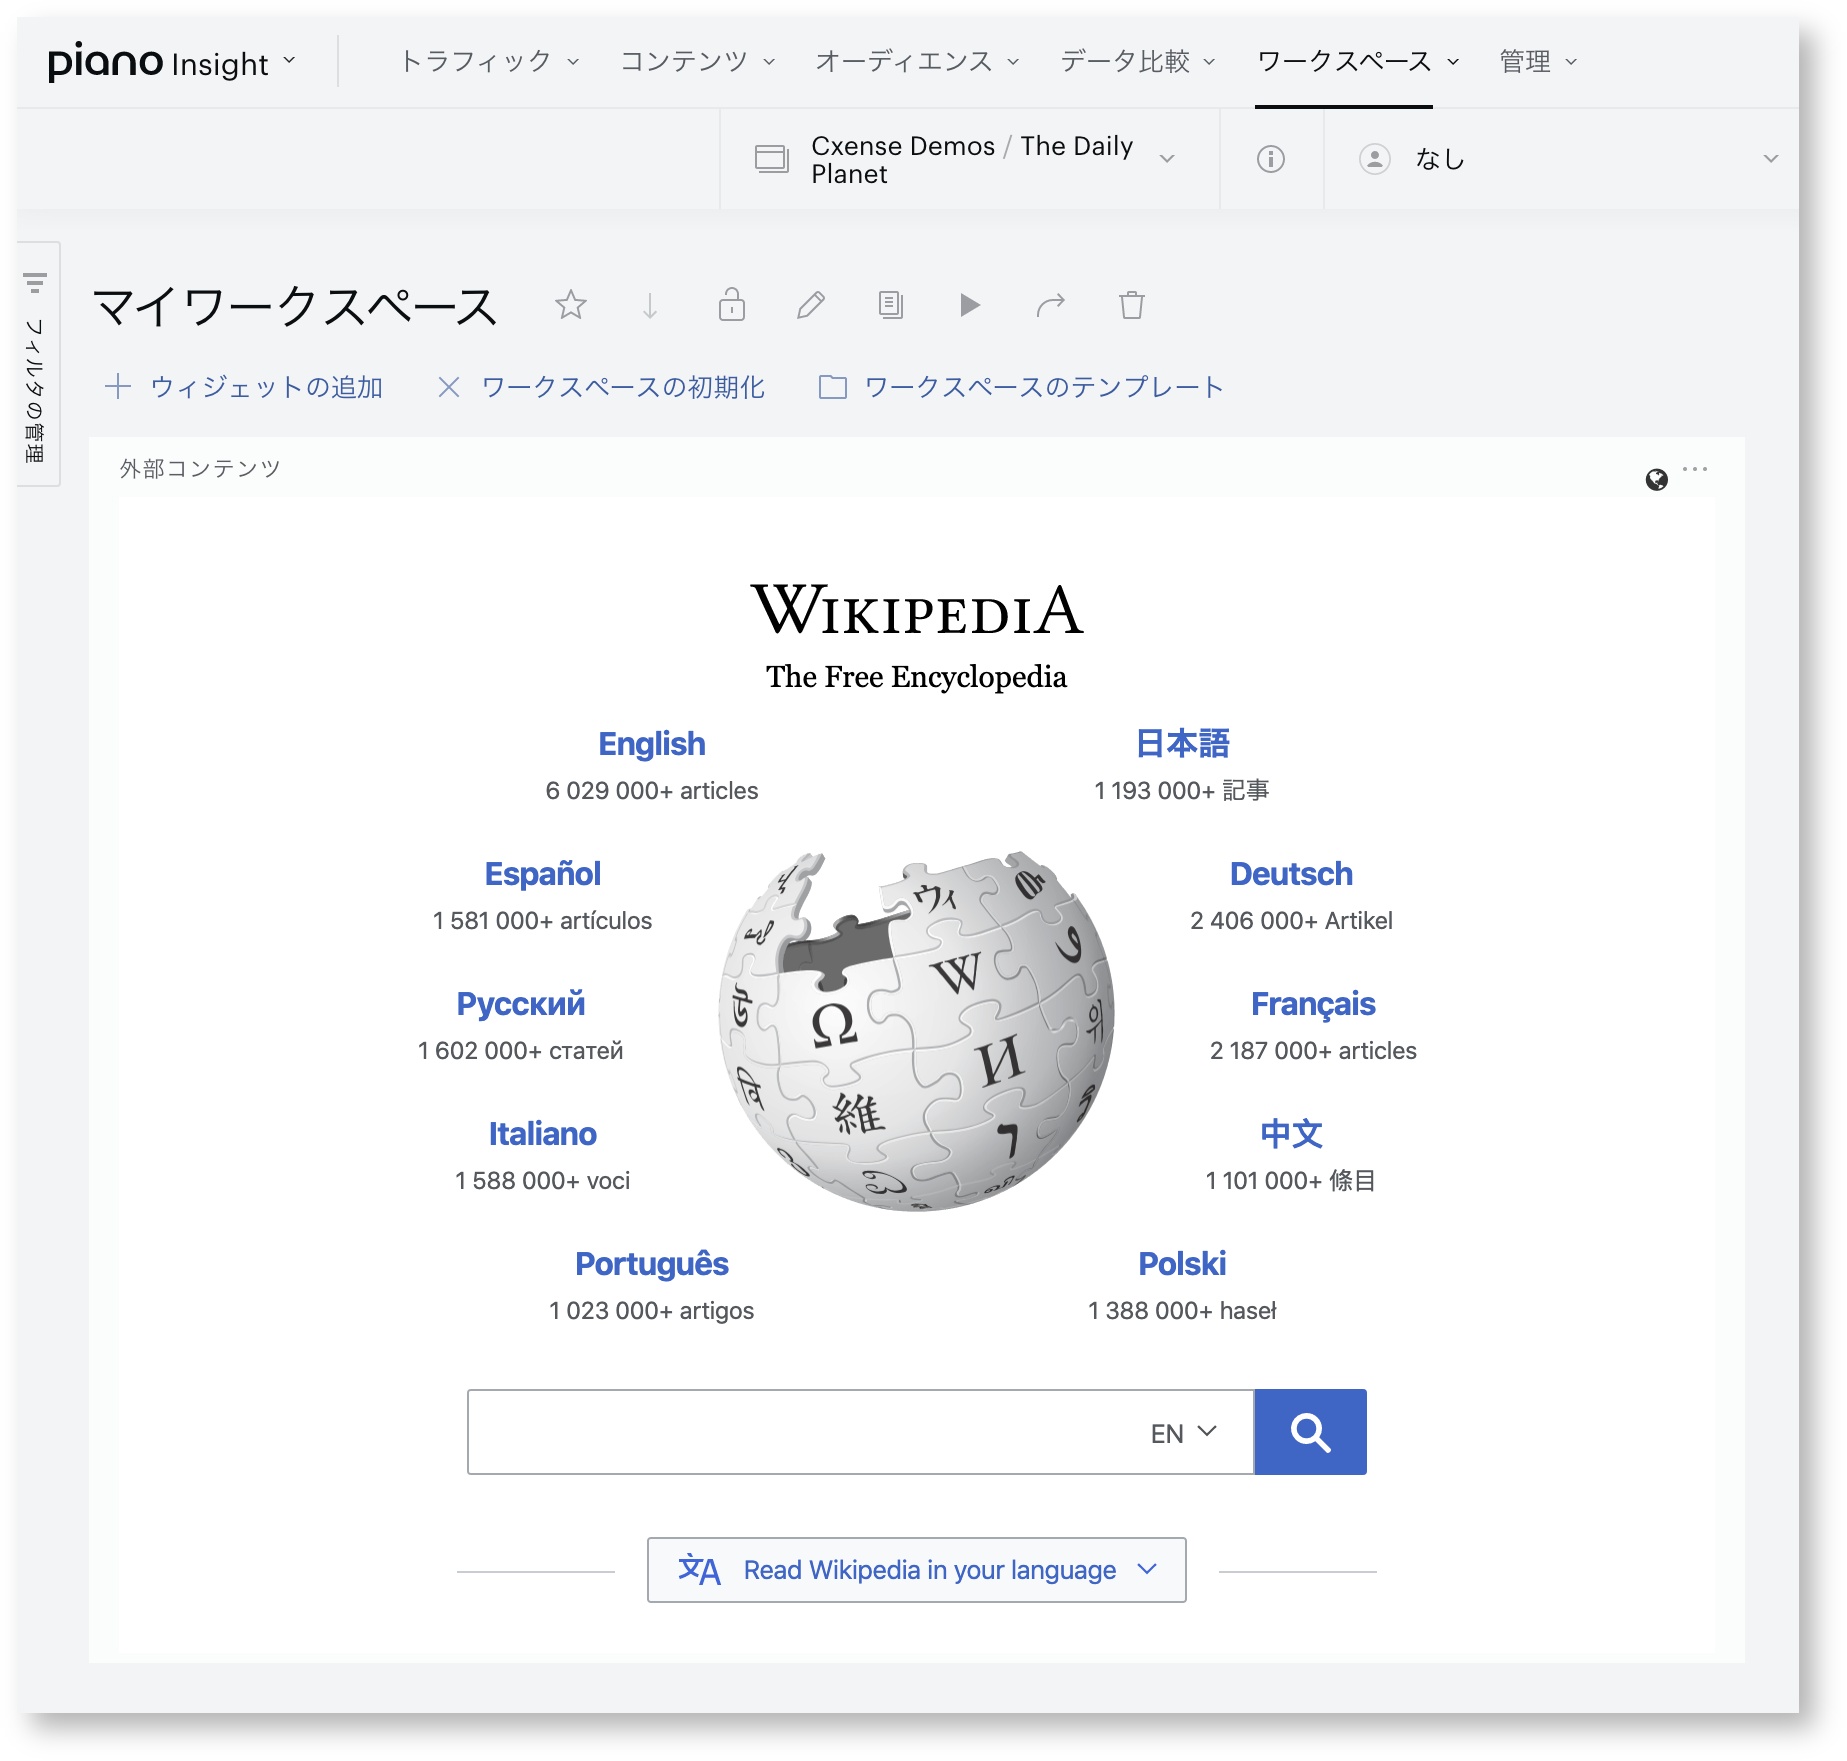Open the Русский Wikipedia link

tap(521, 1004)
